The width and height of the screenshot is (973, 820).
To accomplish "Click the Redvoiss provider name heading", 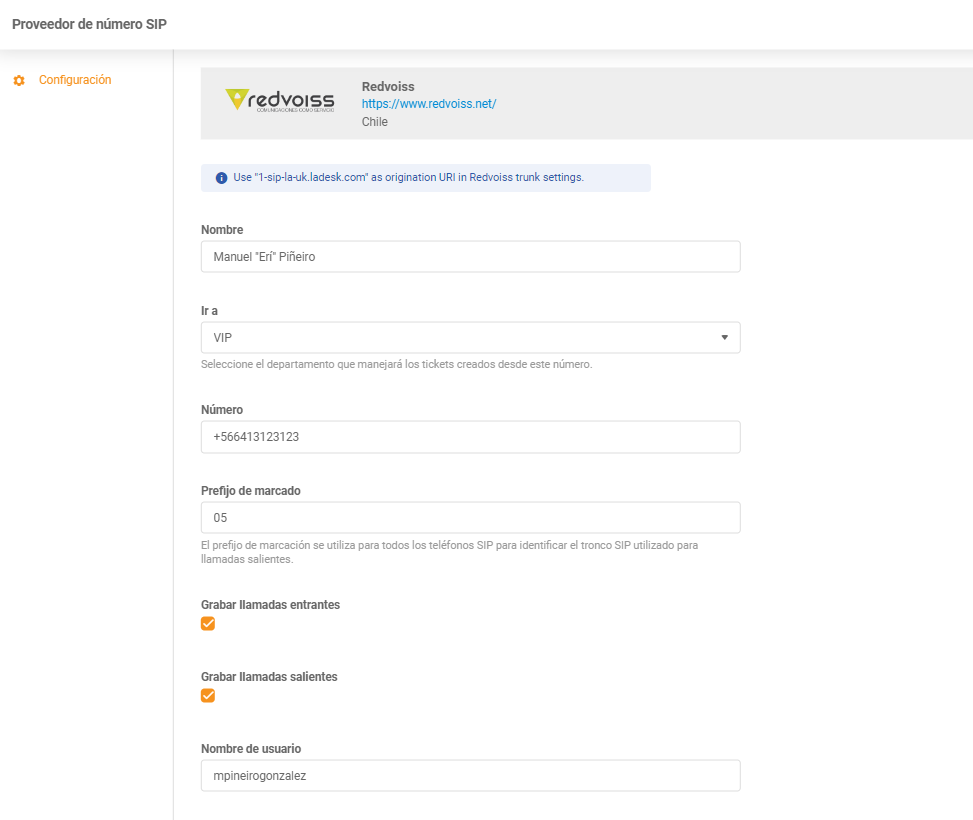I will point(388,87).
